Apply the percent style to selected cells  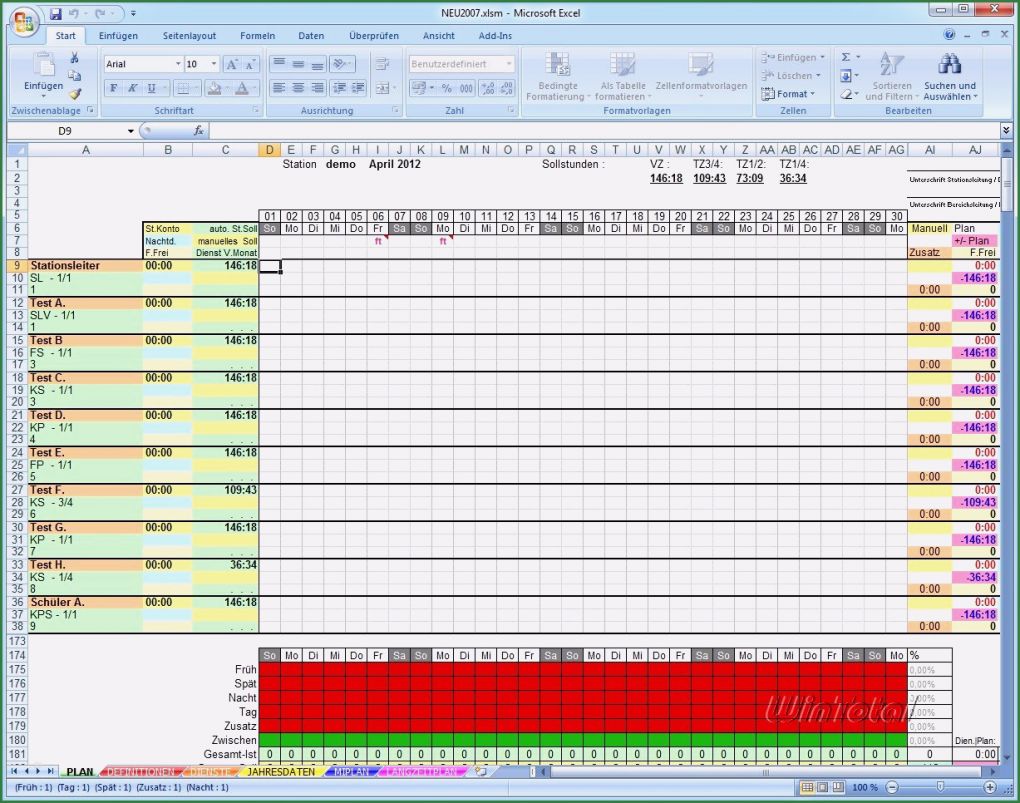coord(446,88)
